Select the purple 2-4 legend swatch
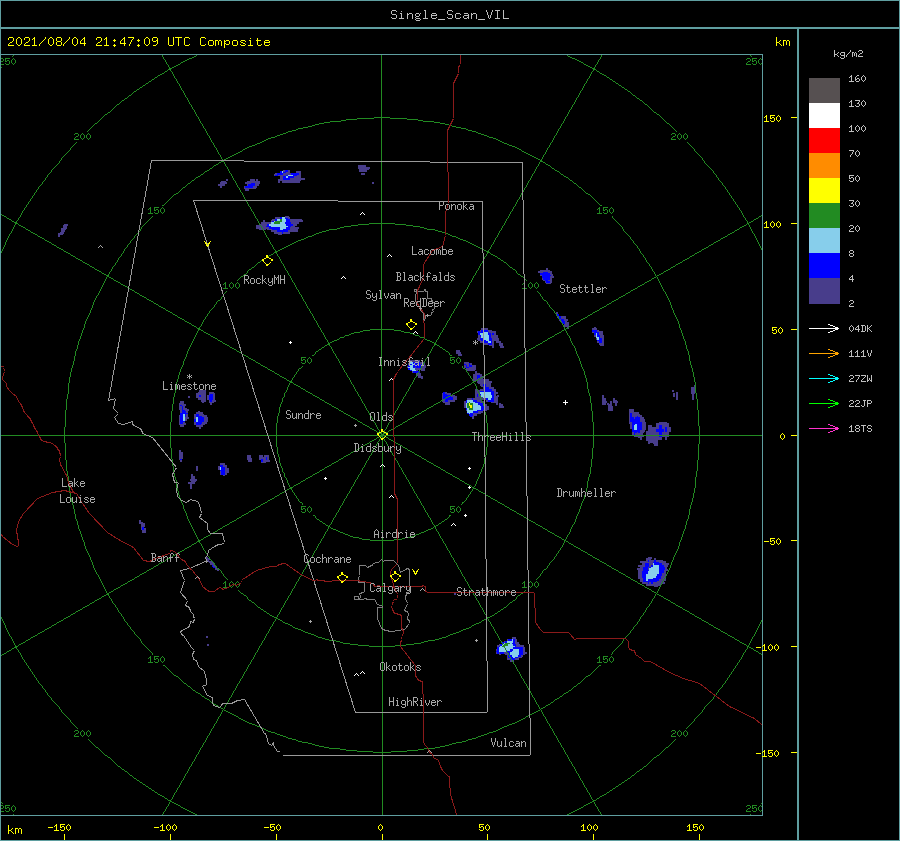The image size is (900, 841). tap(824, 291)
